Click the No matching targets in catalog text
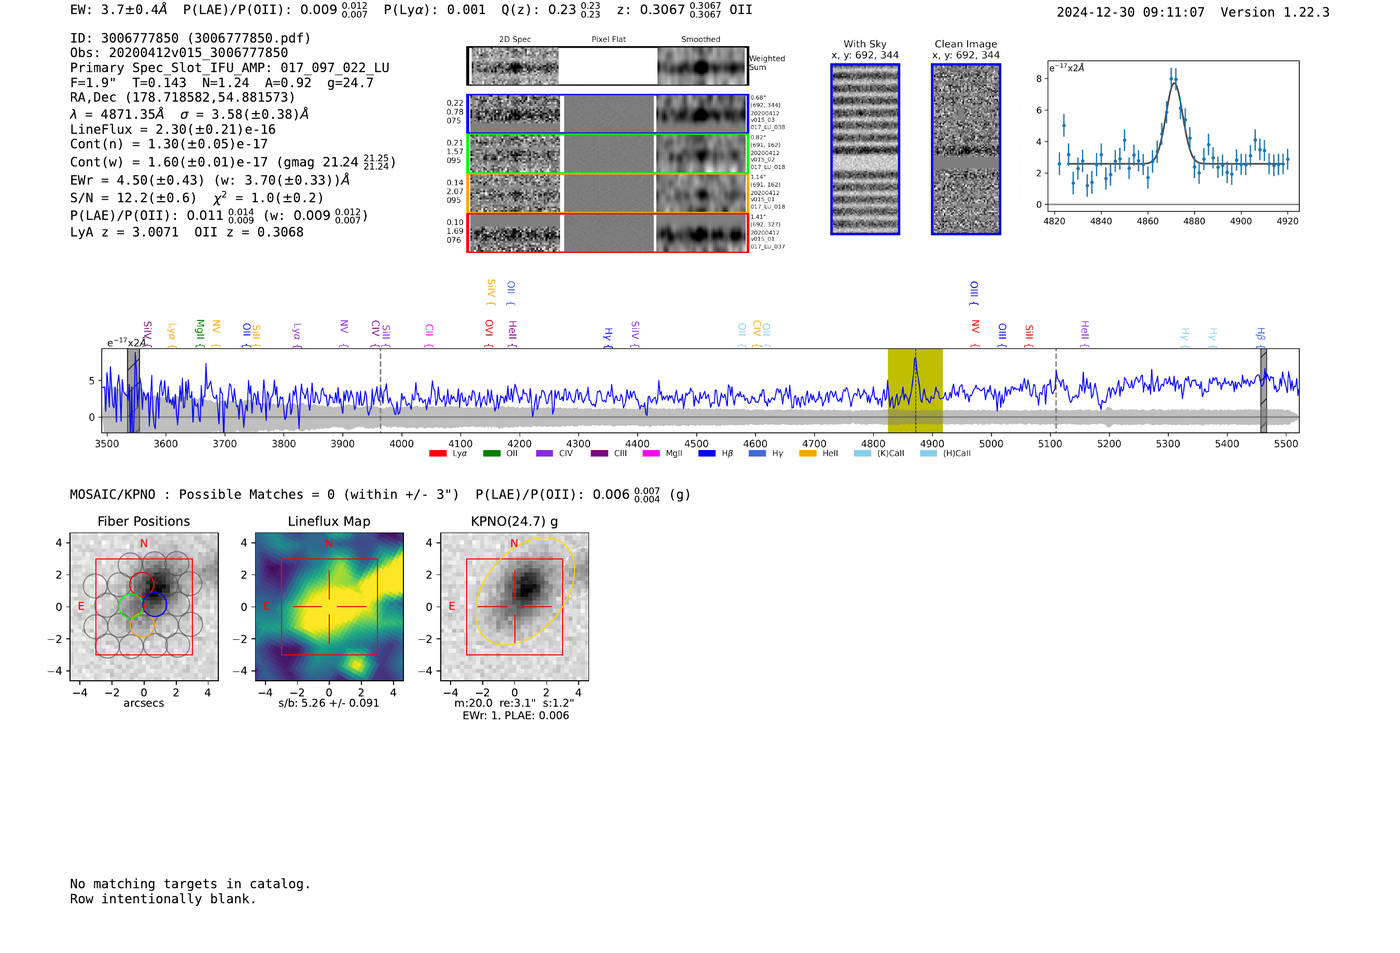 pos(190,884)
